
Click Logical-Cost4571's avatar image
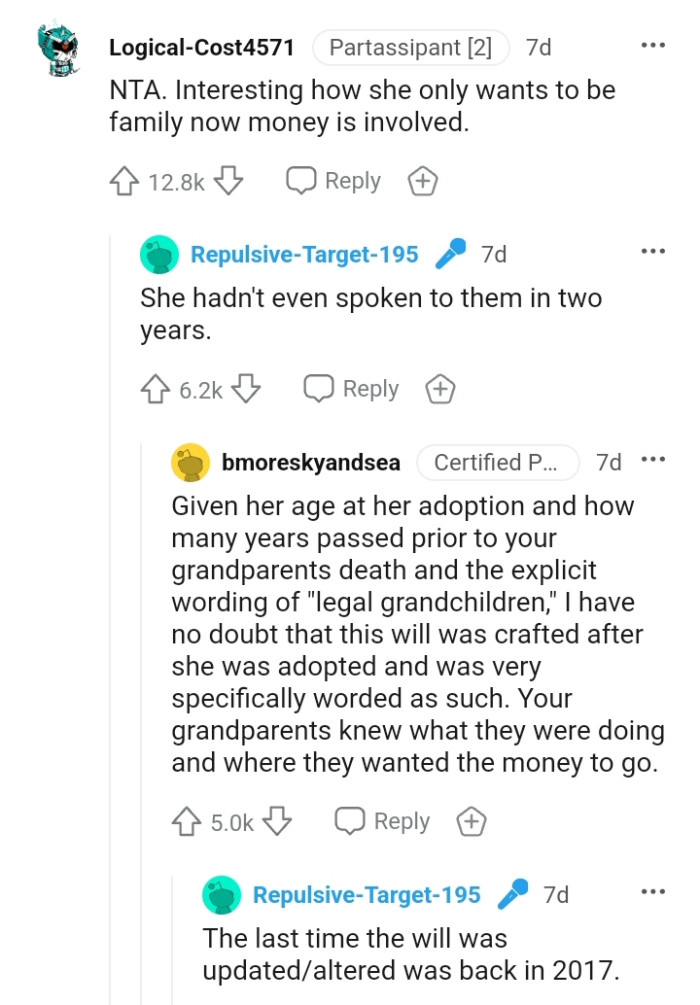tap(50, 46)
